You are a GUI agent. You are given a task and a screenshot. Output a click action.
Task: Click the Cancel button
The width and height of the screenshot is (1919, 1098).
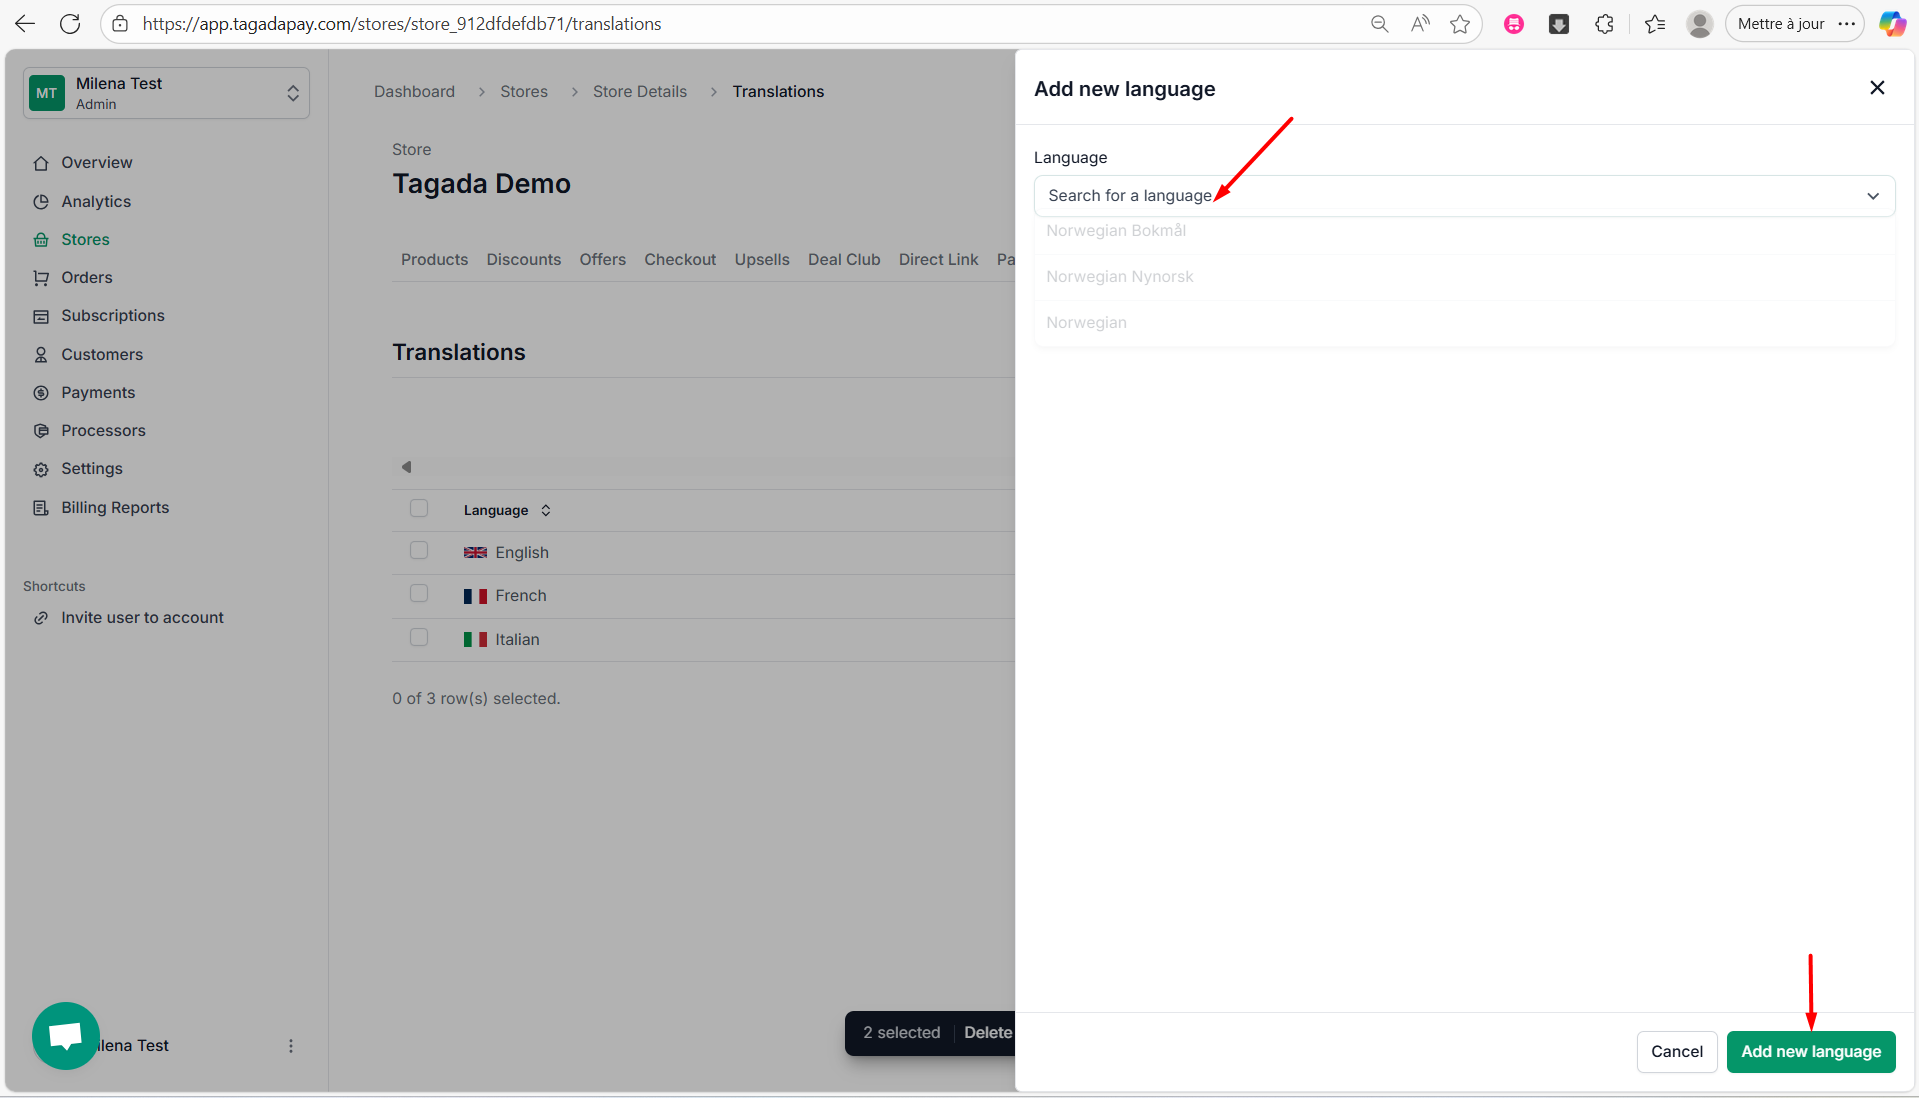point(1677,1052)
